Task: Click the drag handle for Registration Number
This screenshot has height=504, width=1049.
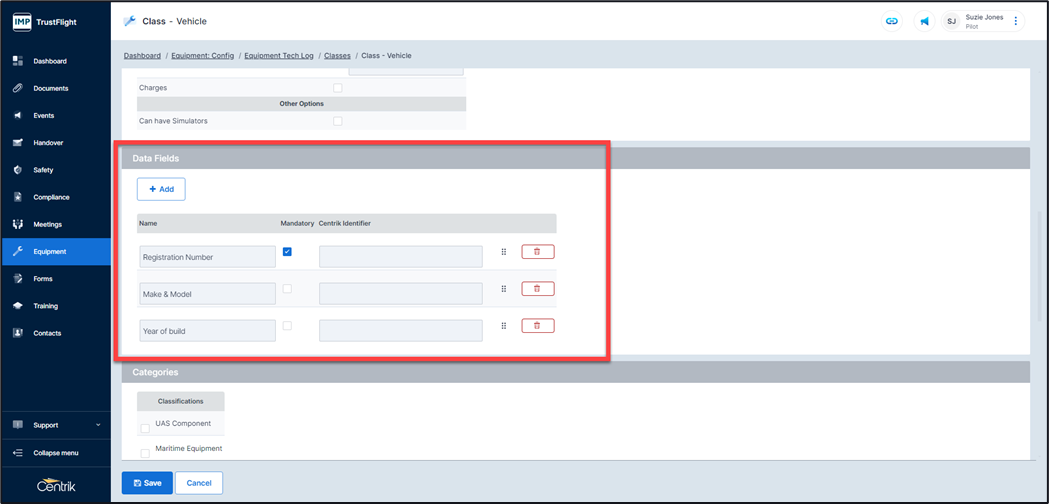Action: tap(503, 252)
